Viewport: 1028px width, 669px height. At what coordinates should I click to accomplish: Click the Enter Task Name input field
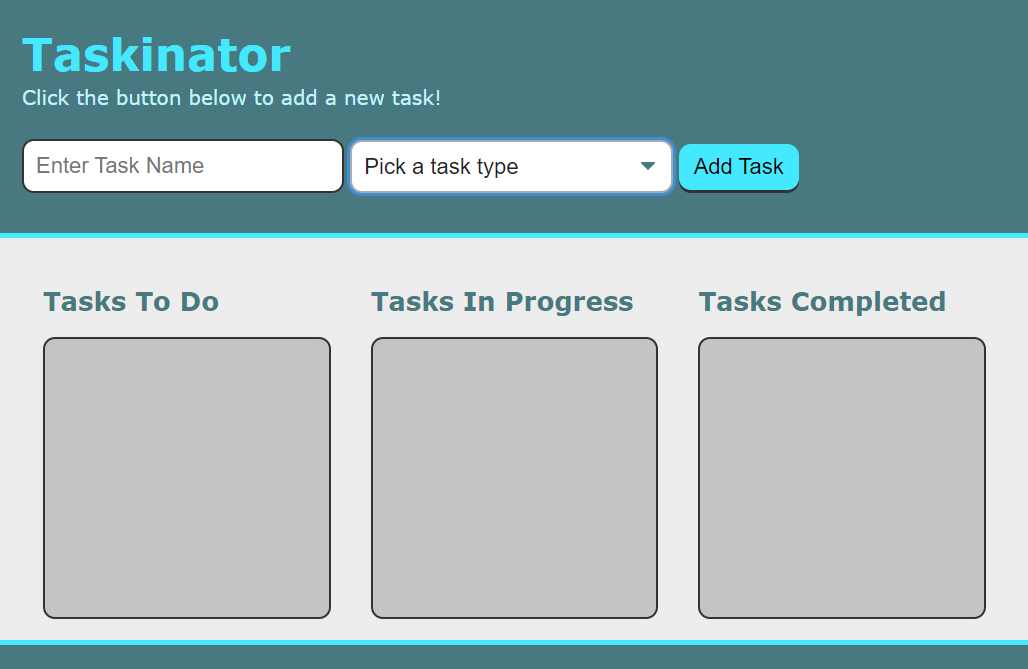click(182, 166)
